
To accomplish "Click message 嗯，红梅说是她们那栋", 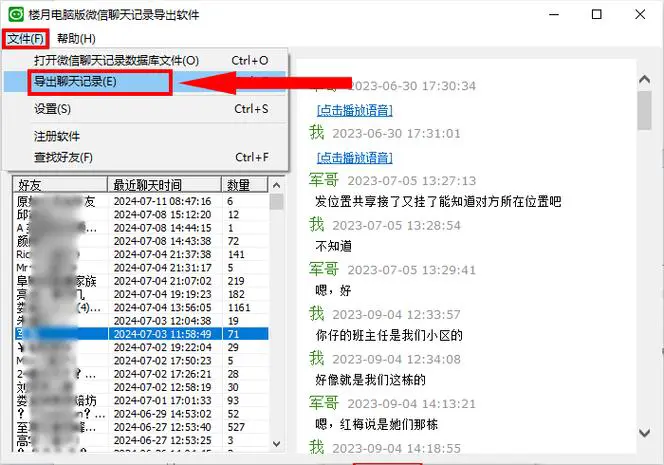I will [x=376, y=424].
